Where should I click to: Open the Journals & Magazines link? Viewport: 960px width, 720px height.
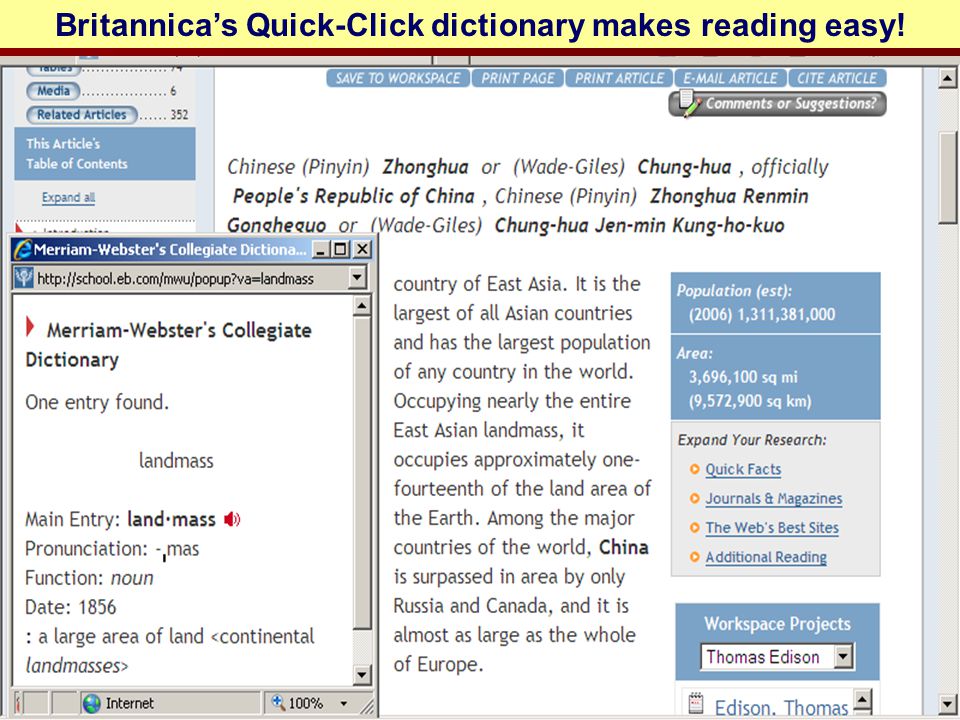click(774, 499)
